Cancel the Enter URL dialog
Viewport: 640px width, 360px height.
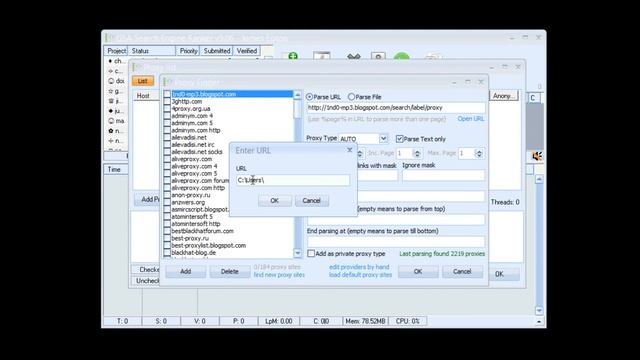311,200
